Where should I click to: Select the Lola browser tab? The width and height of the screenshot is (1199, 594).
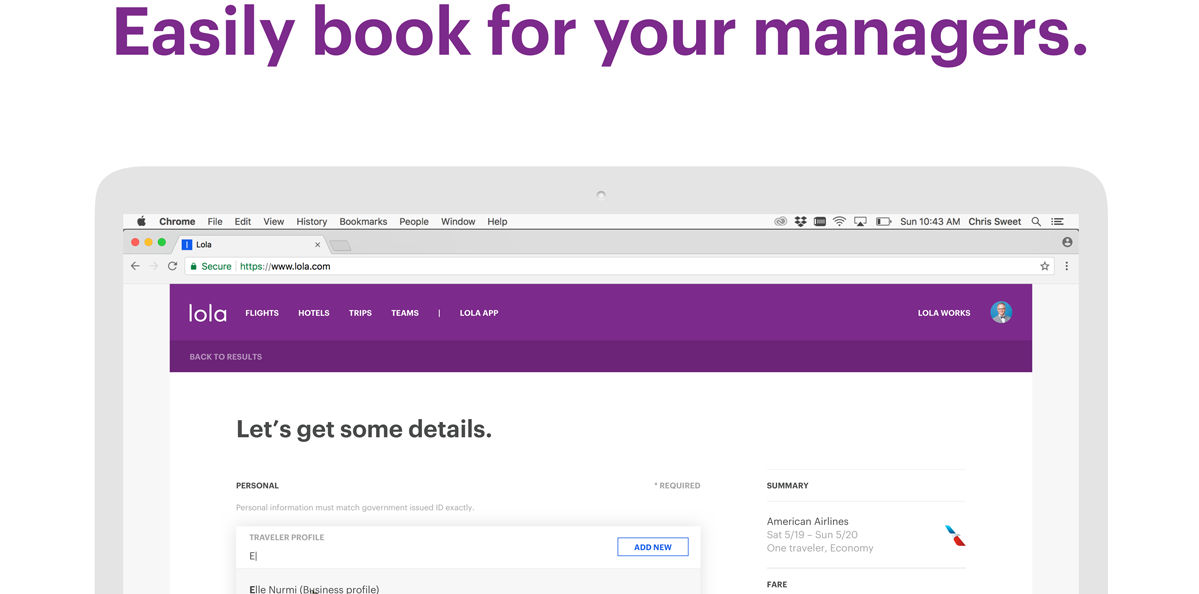251,245
